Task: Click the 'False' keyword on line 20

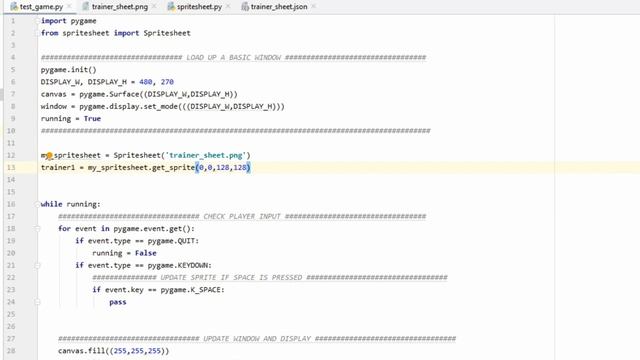Action: tap(146, 253)
